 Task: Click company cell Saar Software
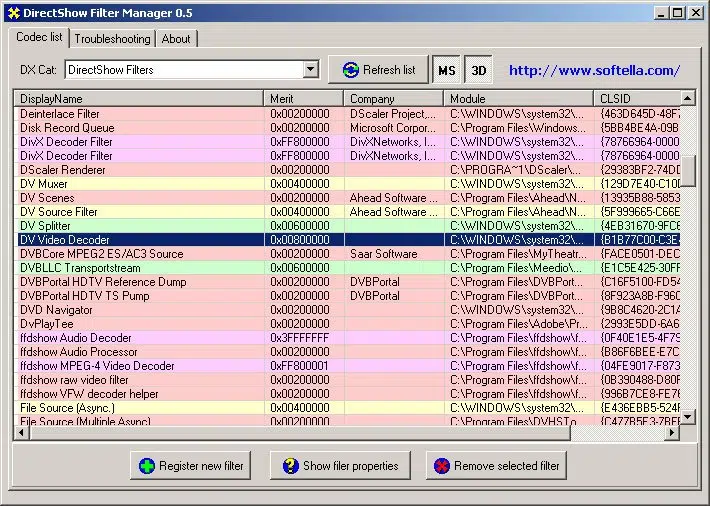point(384,254)
